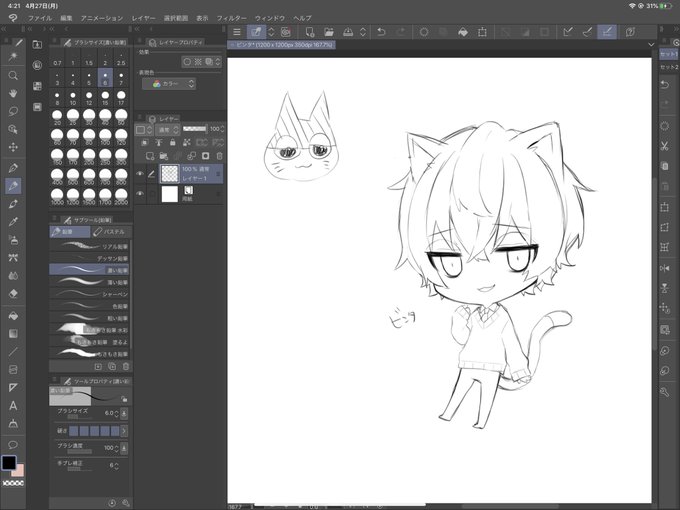This screenshot has width=680, height=510.
Task: Open the アニメーション menu
Action: (x=102, y=18)
